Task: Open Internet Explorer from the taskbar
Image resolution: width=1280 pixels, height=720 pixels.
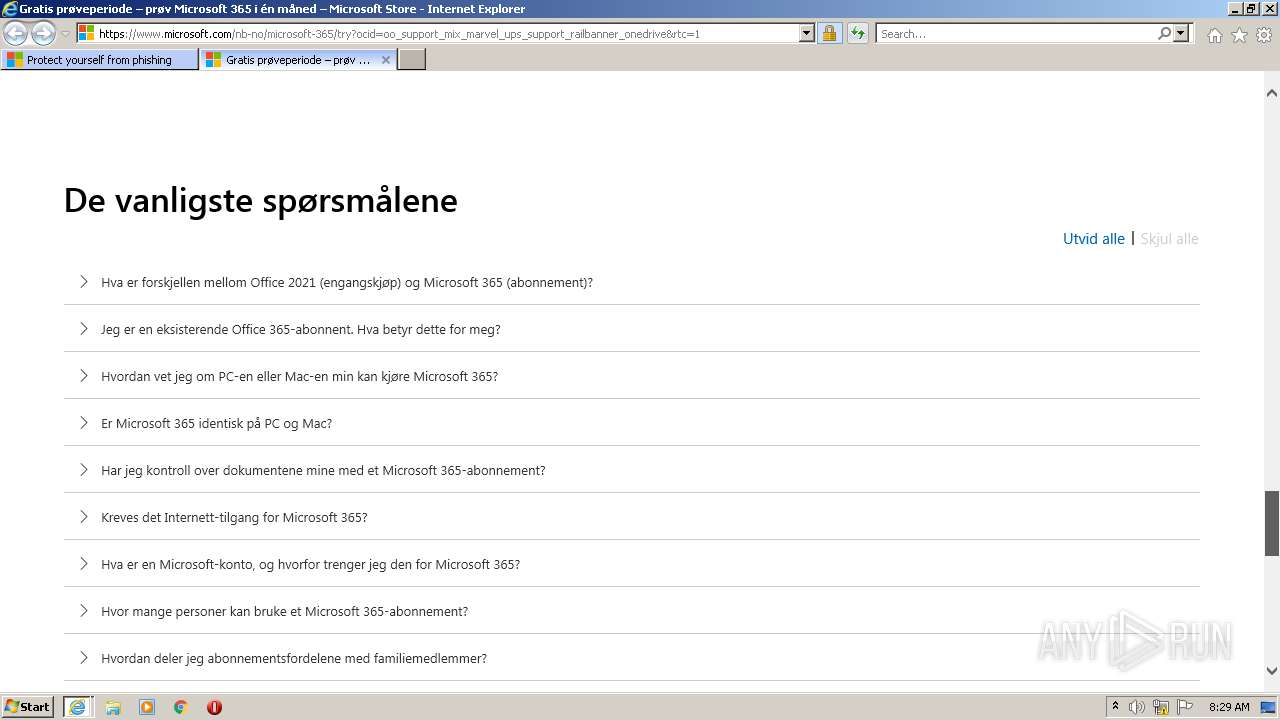Action: (78, 707)
